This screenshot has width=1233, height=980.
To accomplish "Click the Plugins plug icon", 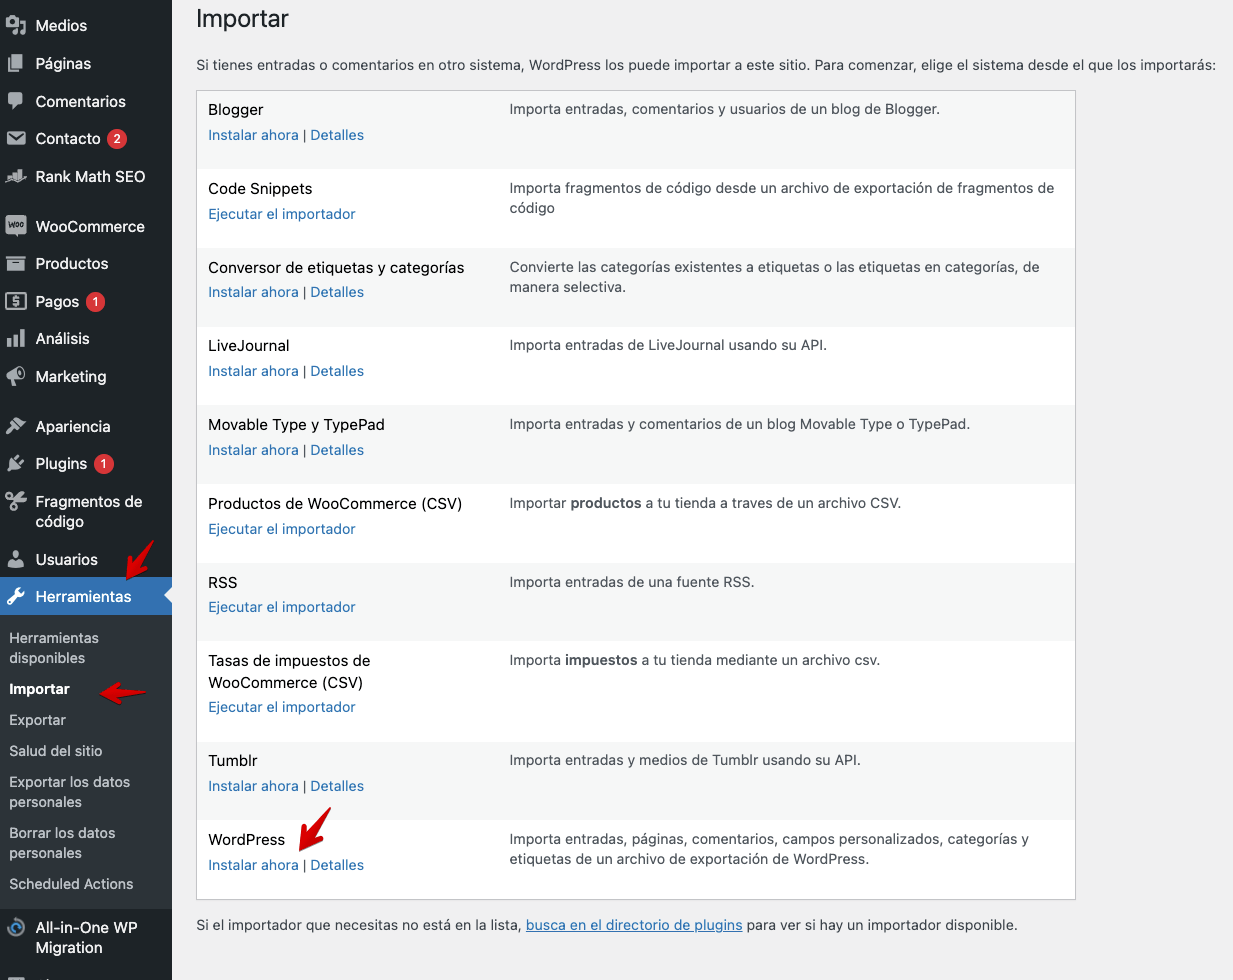I will point(16,463).
